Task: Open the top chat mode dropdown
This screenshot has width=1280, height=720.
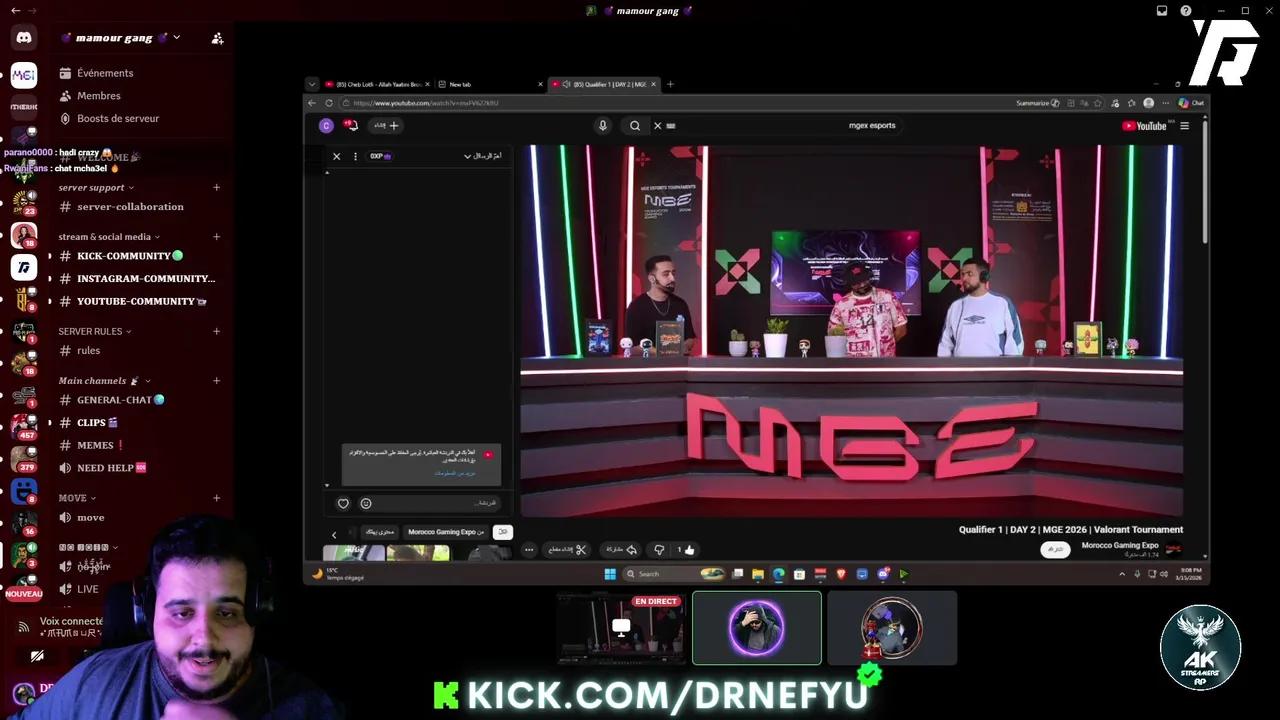Action: click(482, 156)
